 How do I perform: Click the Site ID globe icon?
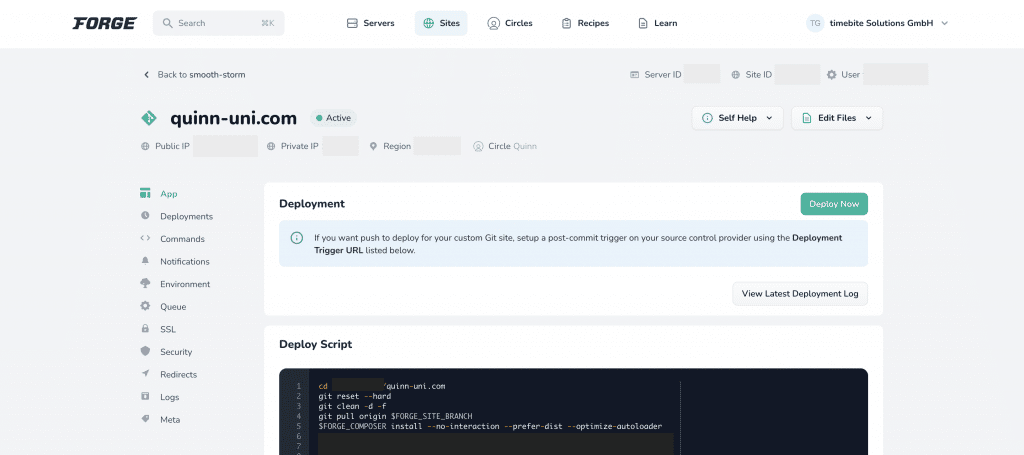pyautogui.click(x=735, y=74)
